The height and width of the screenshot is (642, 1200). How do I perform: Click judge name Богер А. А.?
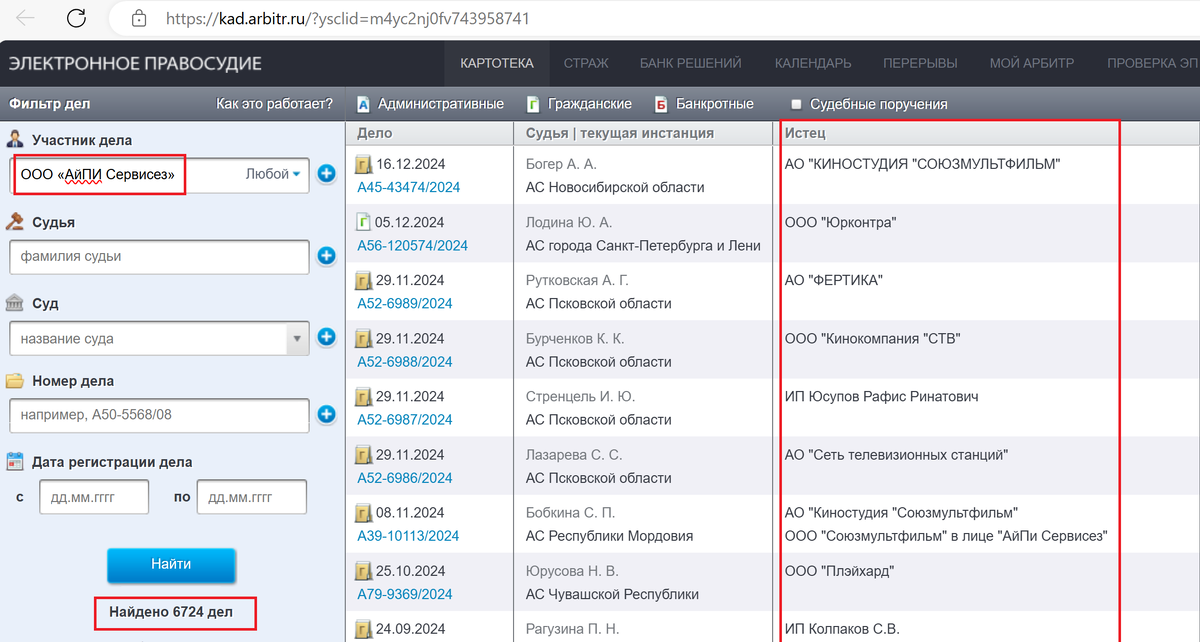[x=561, y=164]
